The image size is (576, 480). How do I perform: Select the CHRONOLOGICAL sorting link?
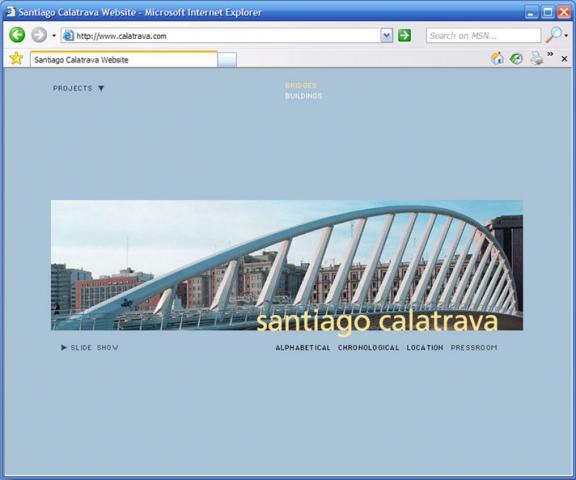(368, 347)
